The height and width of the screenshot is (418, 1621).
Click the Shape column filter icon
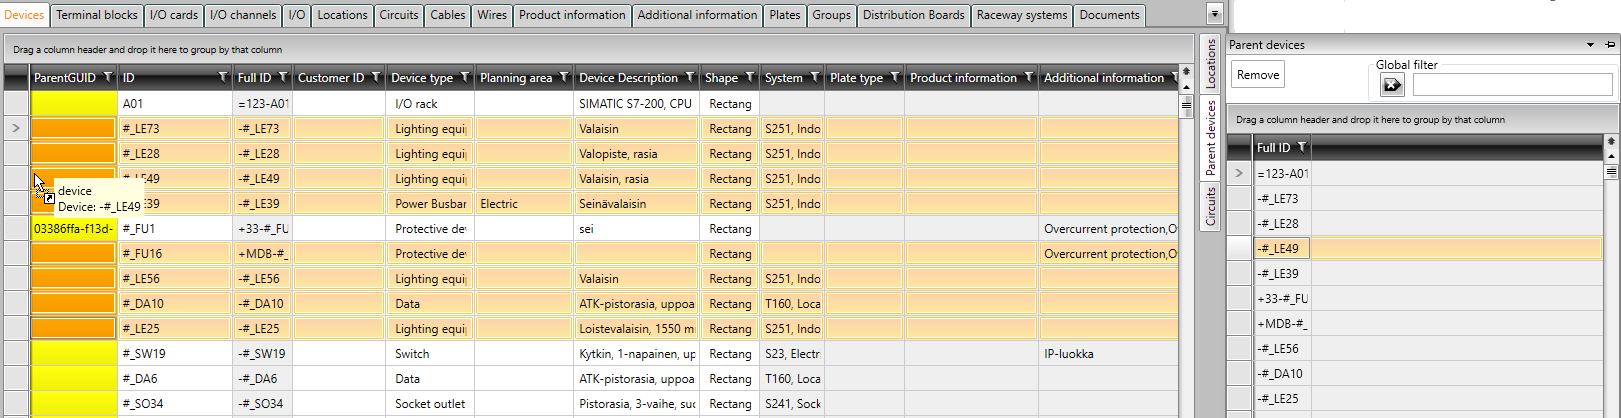pos(750,77)
